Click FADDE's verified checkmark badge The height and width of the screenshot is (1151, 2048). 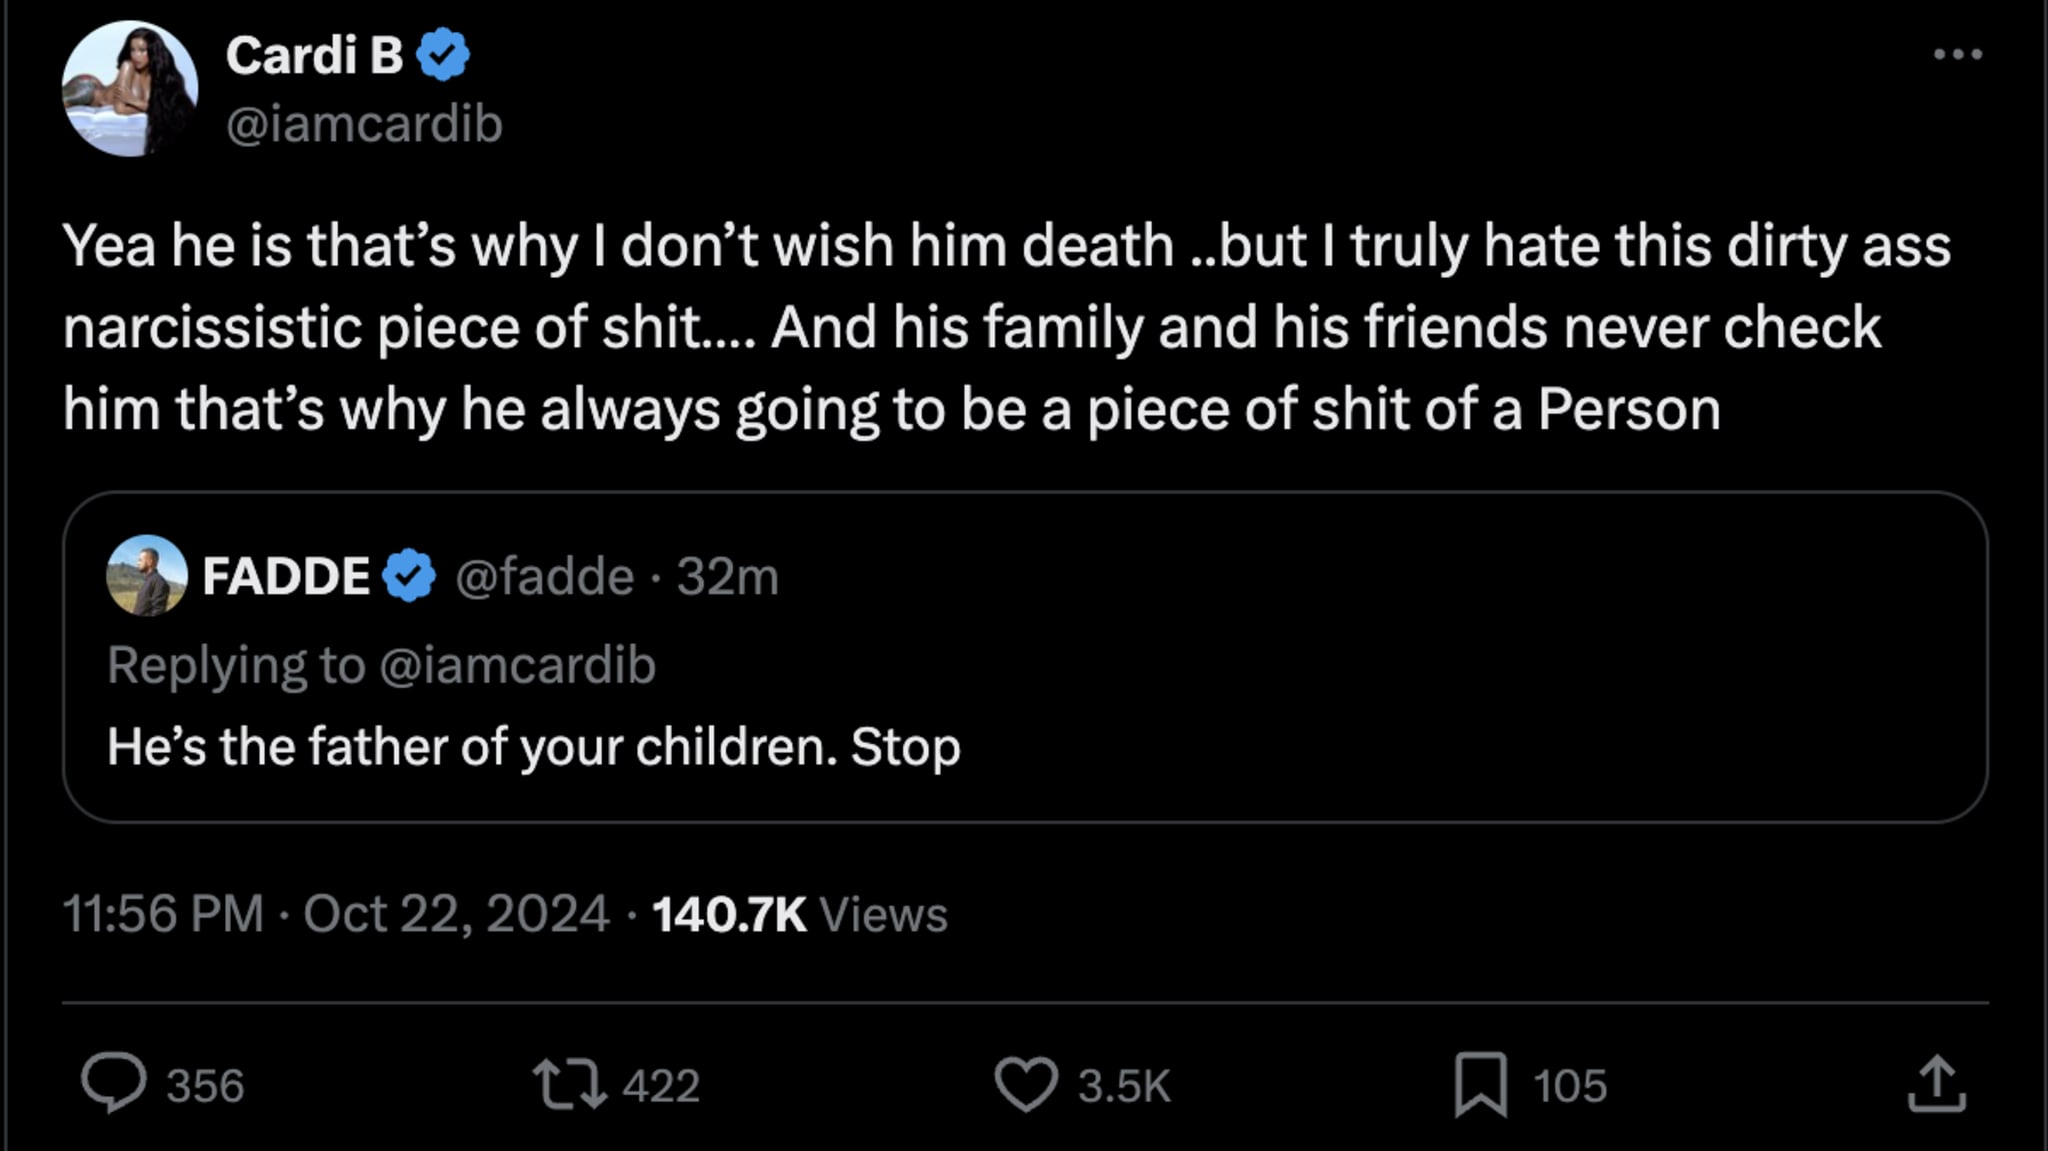[x=409, y=575]
